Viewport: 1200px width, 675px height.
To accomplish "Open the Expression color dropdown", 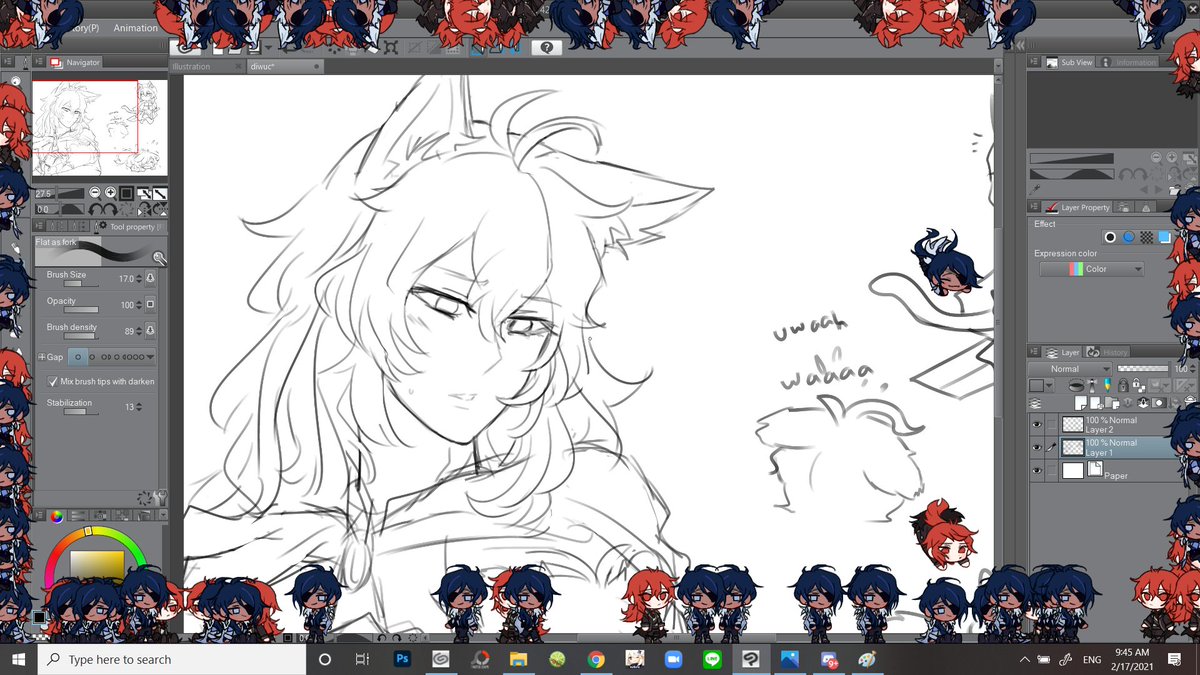I will [x=1095, y=268].
